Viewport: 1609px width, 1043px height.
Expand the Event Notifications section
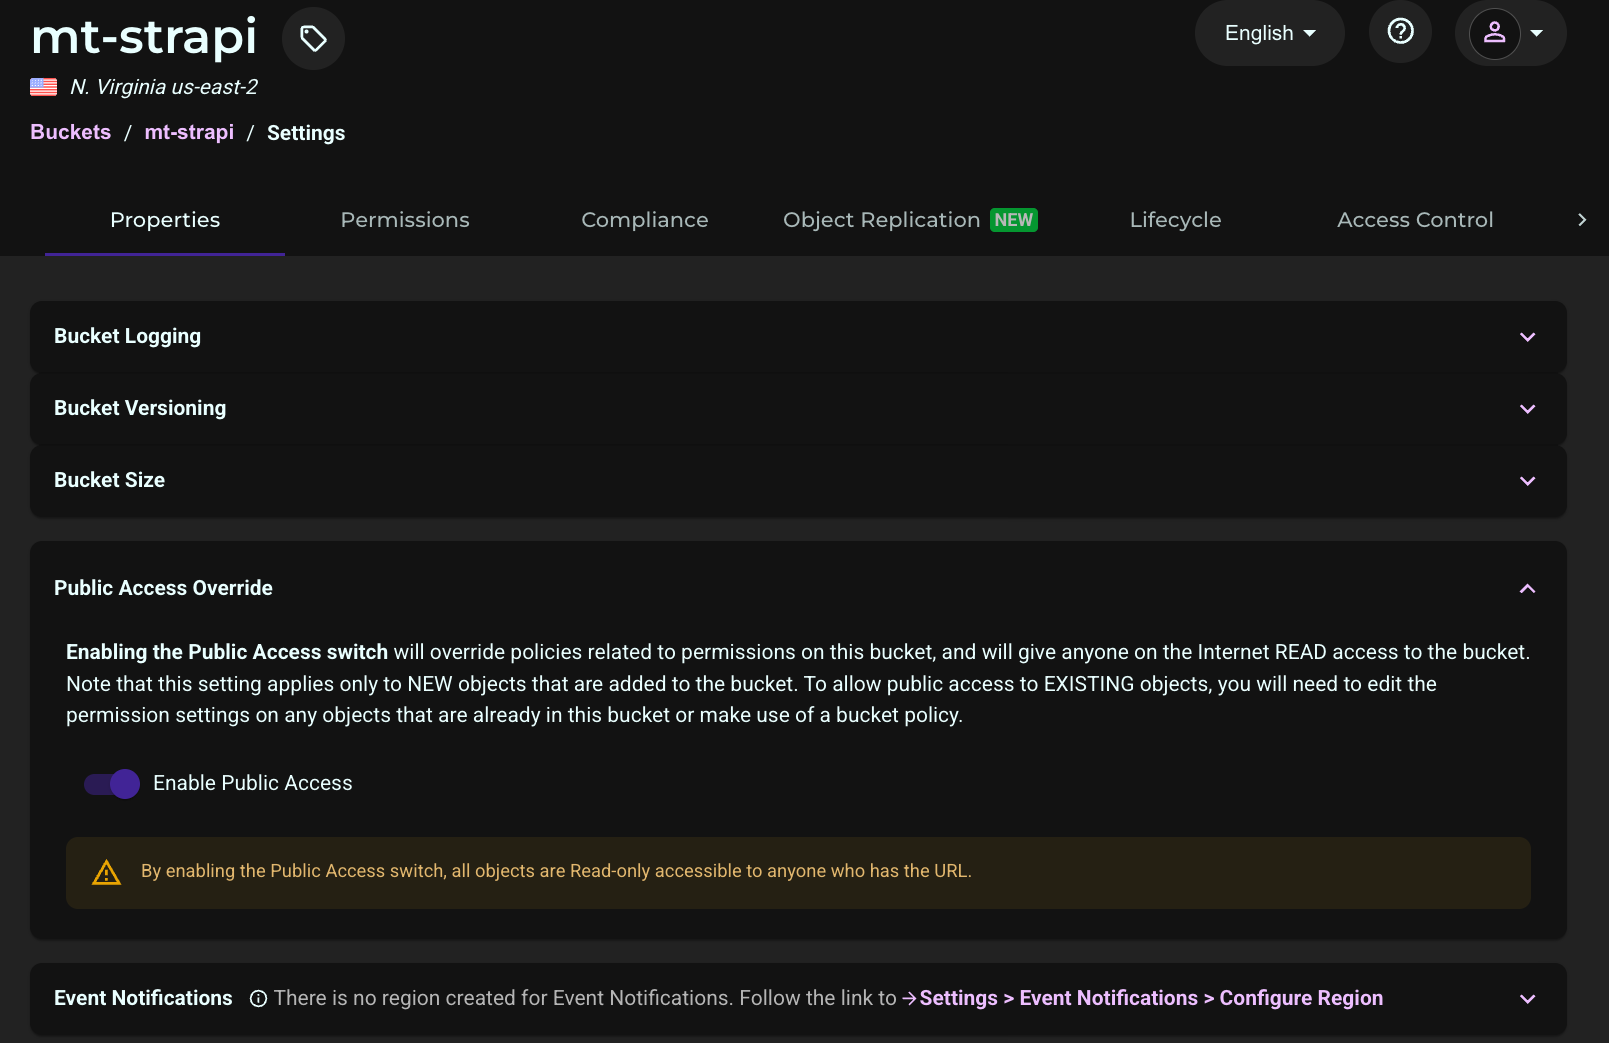pos(1527,999)
